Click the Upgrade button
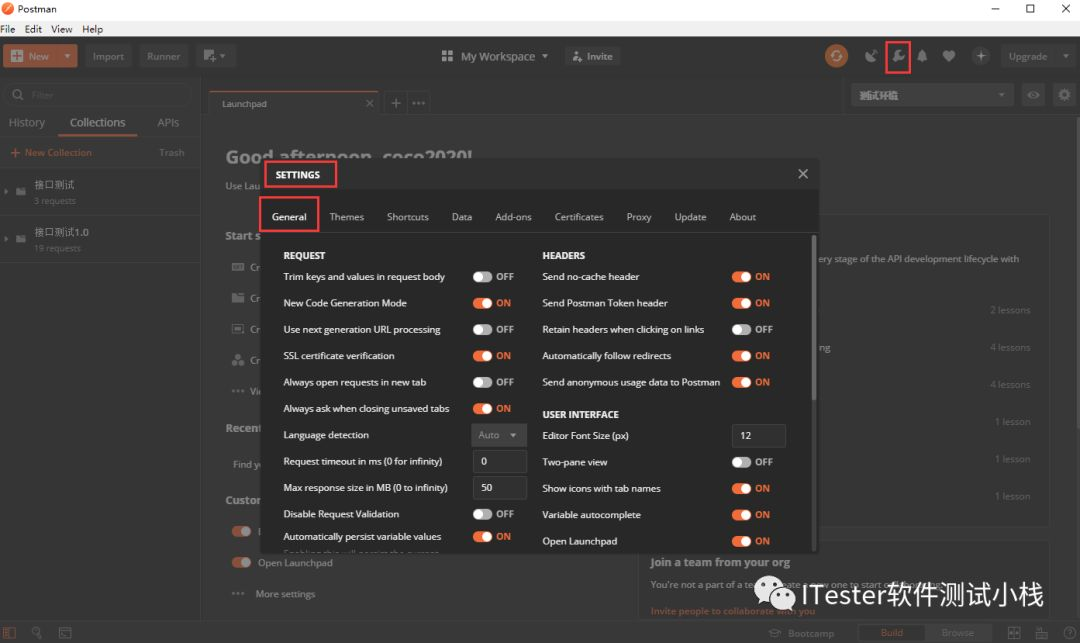 [x=1028, y=56]
